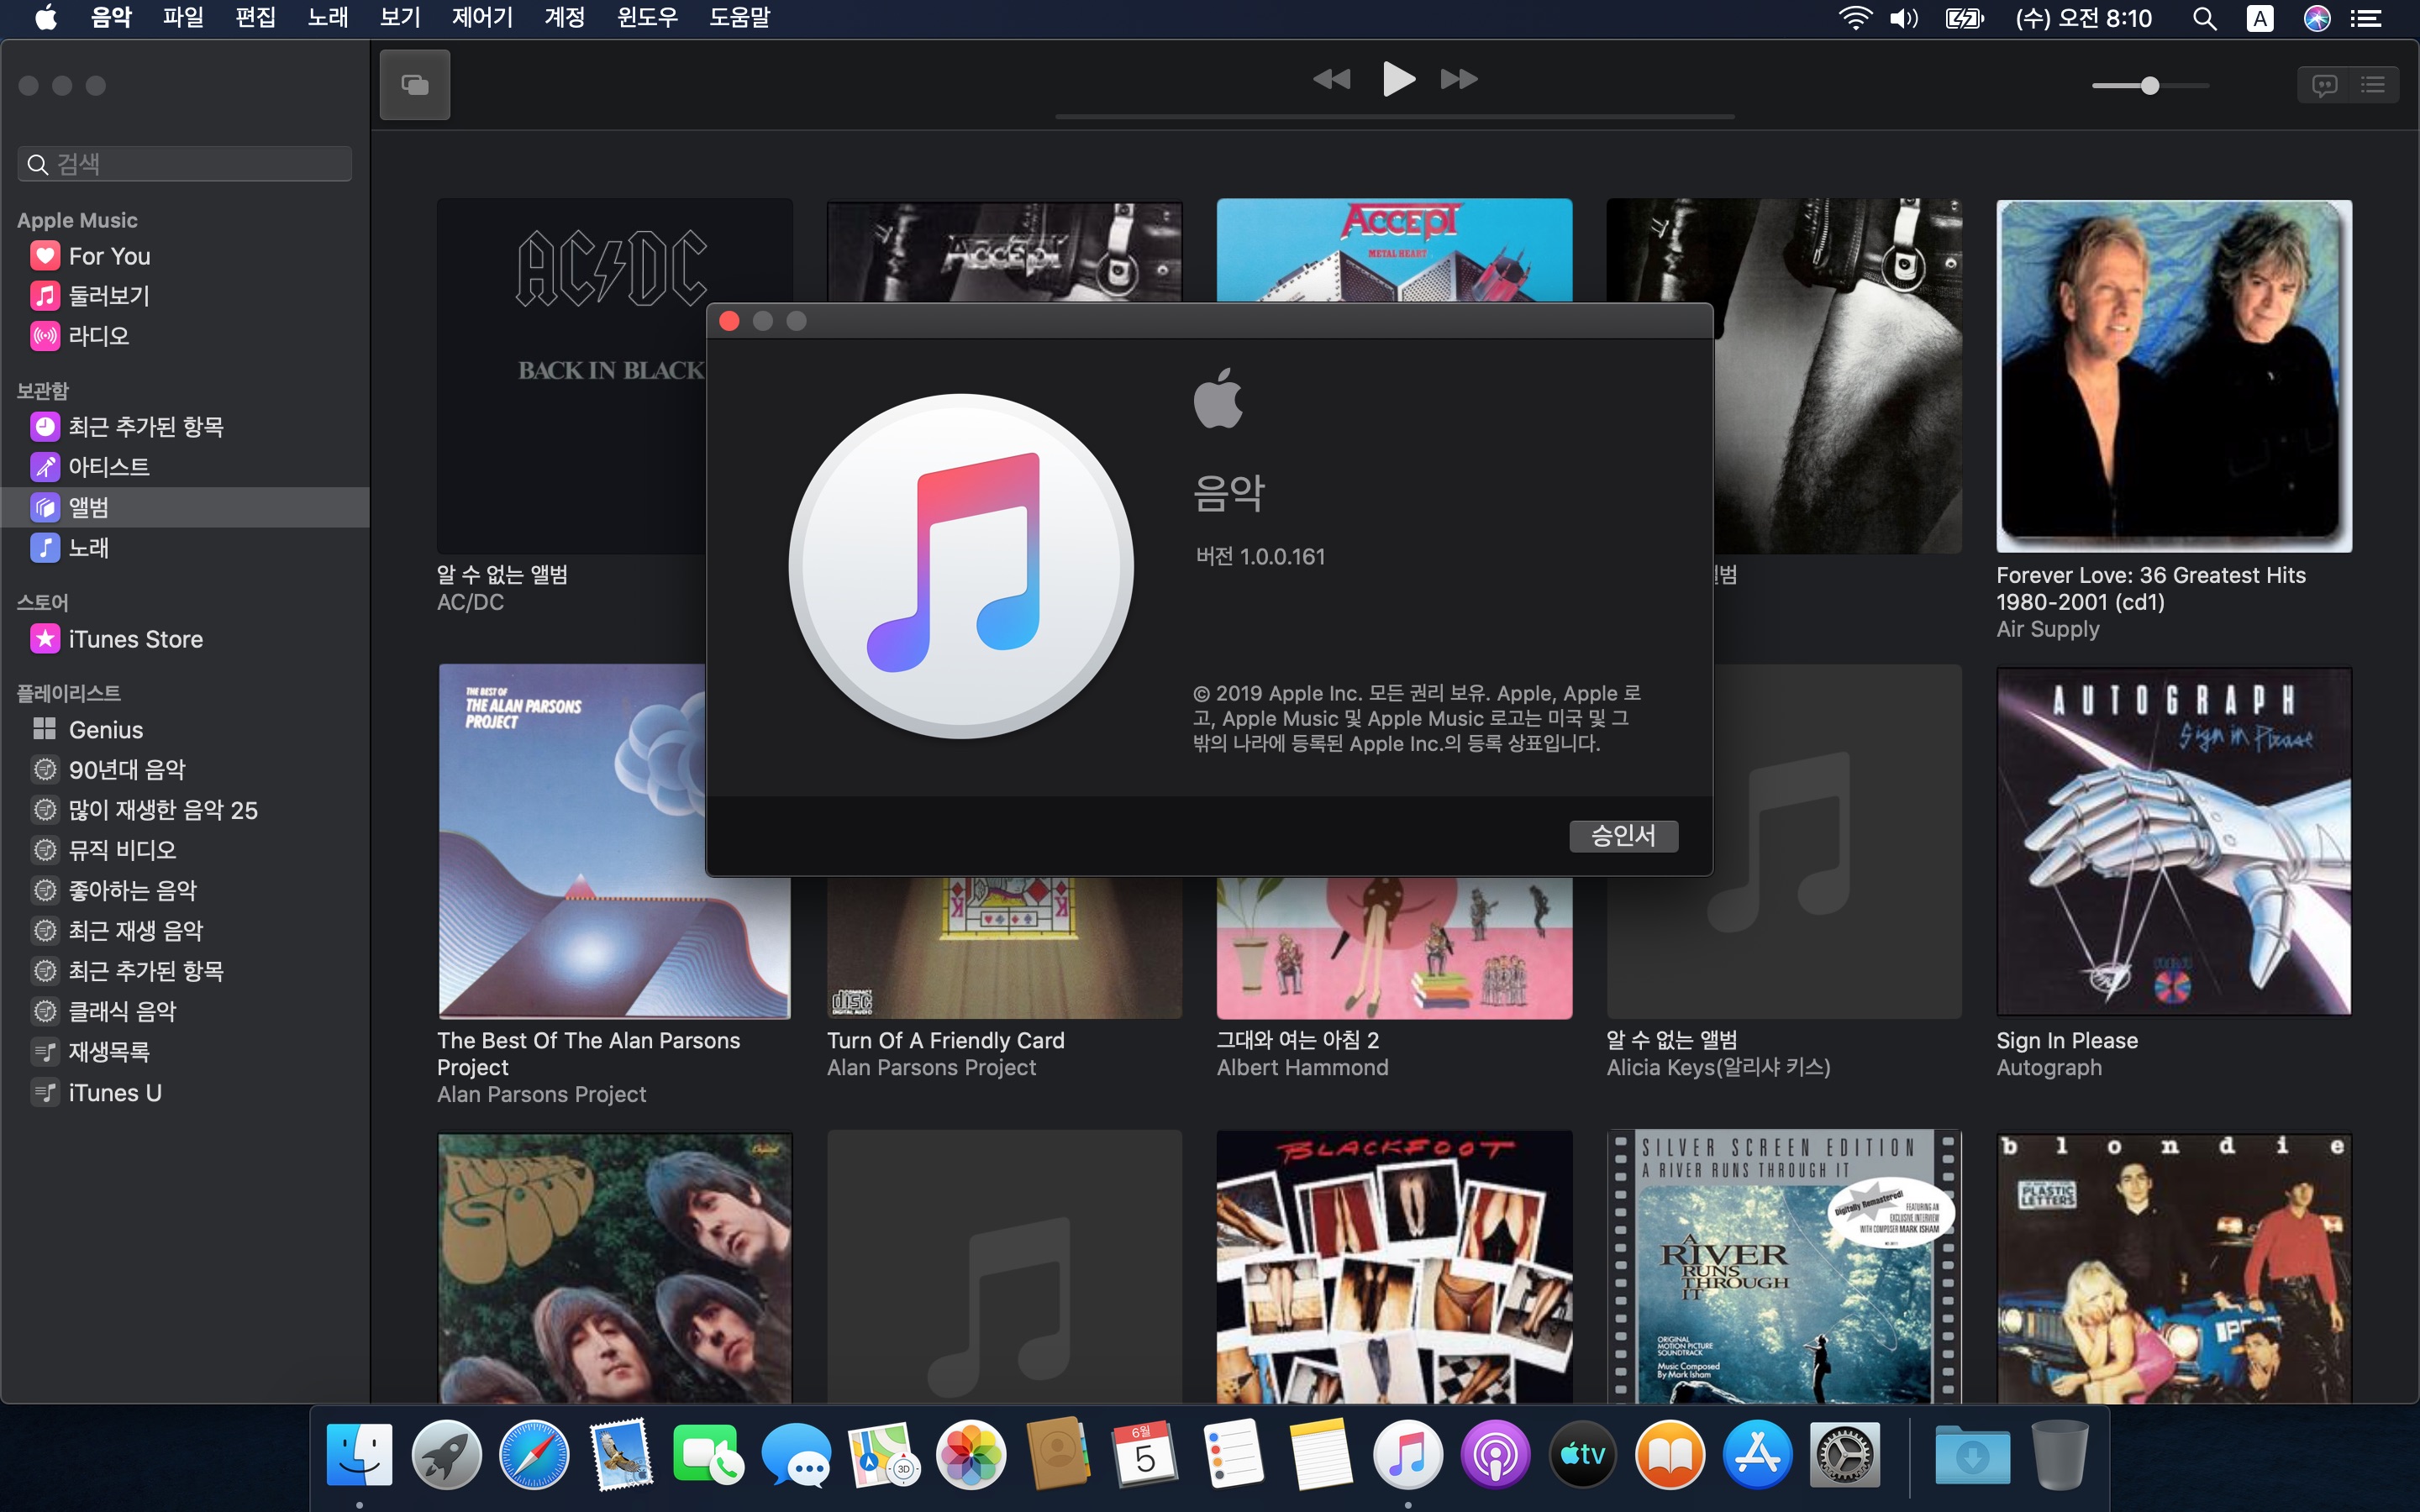Screen dimensions: 2420x1512
Task: Click the Alicia Keys(알리샤 키스) artist name
Action: [1718, 1068]
